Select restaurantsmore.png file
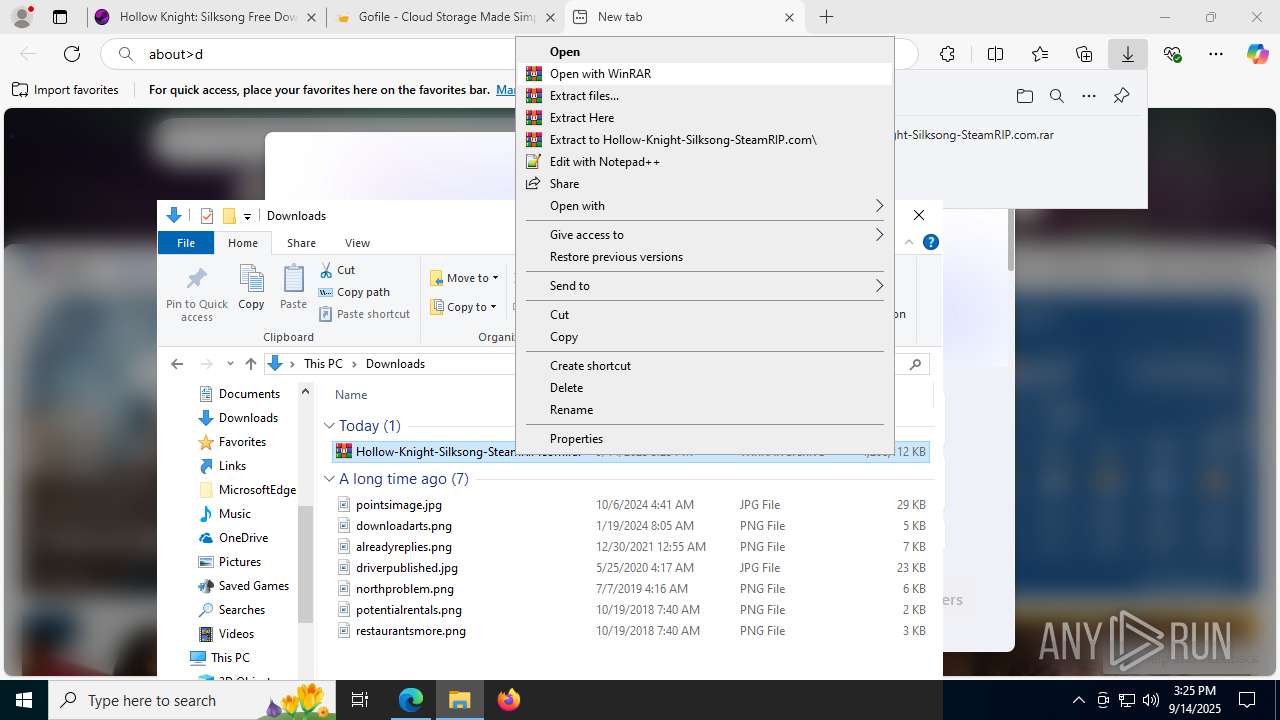 click(410, 631)
